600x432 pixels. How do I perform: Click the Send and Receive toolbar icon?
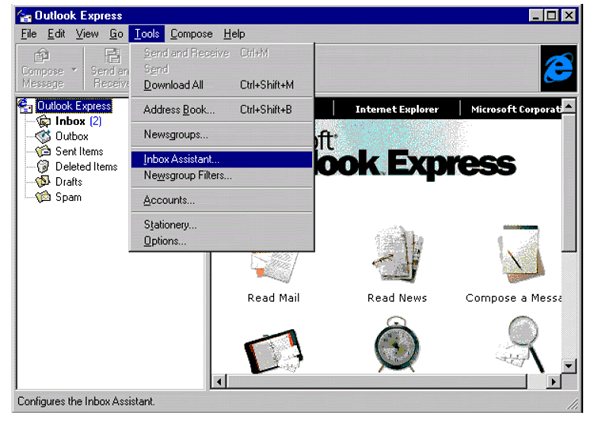pyautogui.click(x=112, y=56)
